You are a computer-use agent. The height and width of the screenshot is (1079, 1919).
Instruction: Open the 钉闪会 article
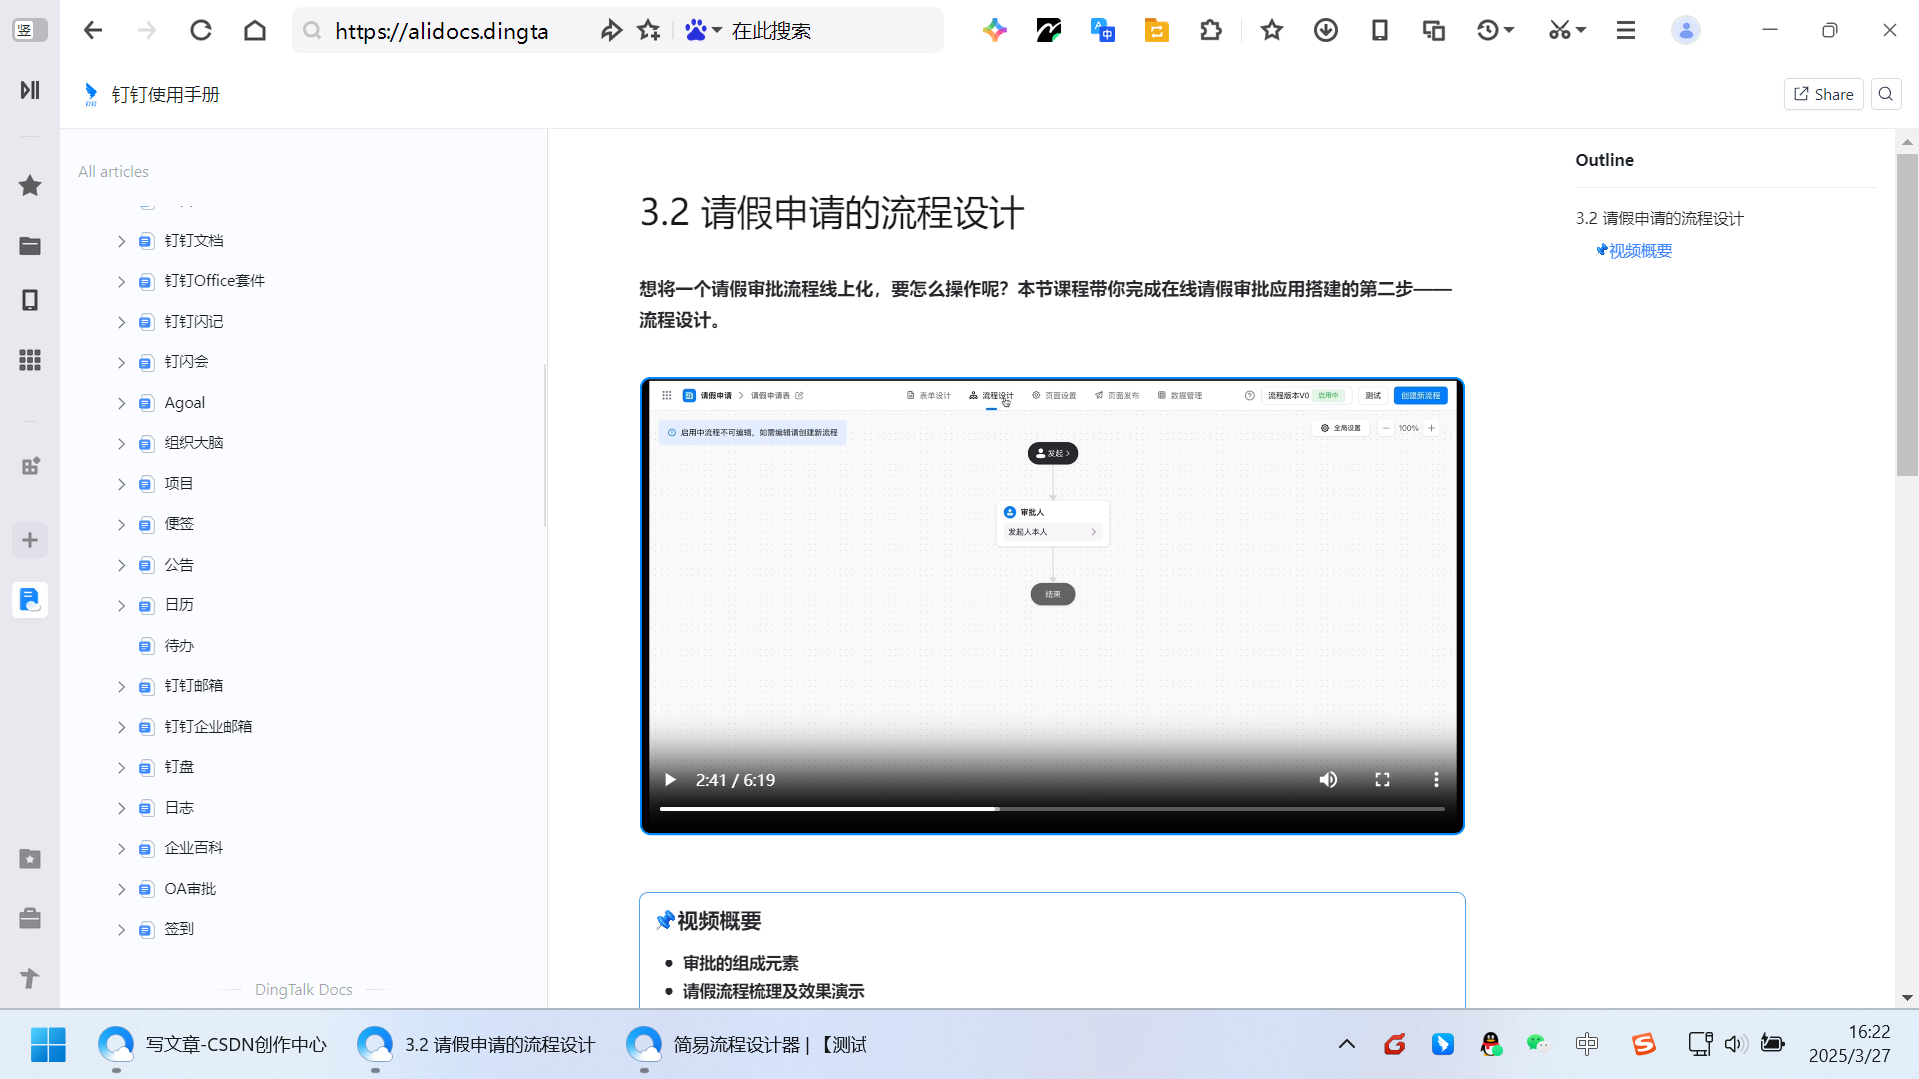point(186,361)
